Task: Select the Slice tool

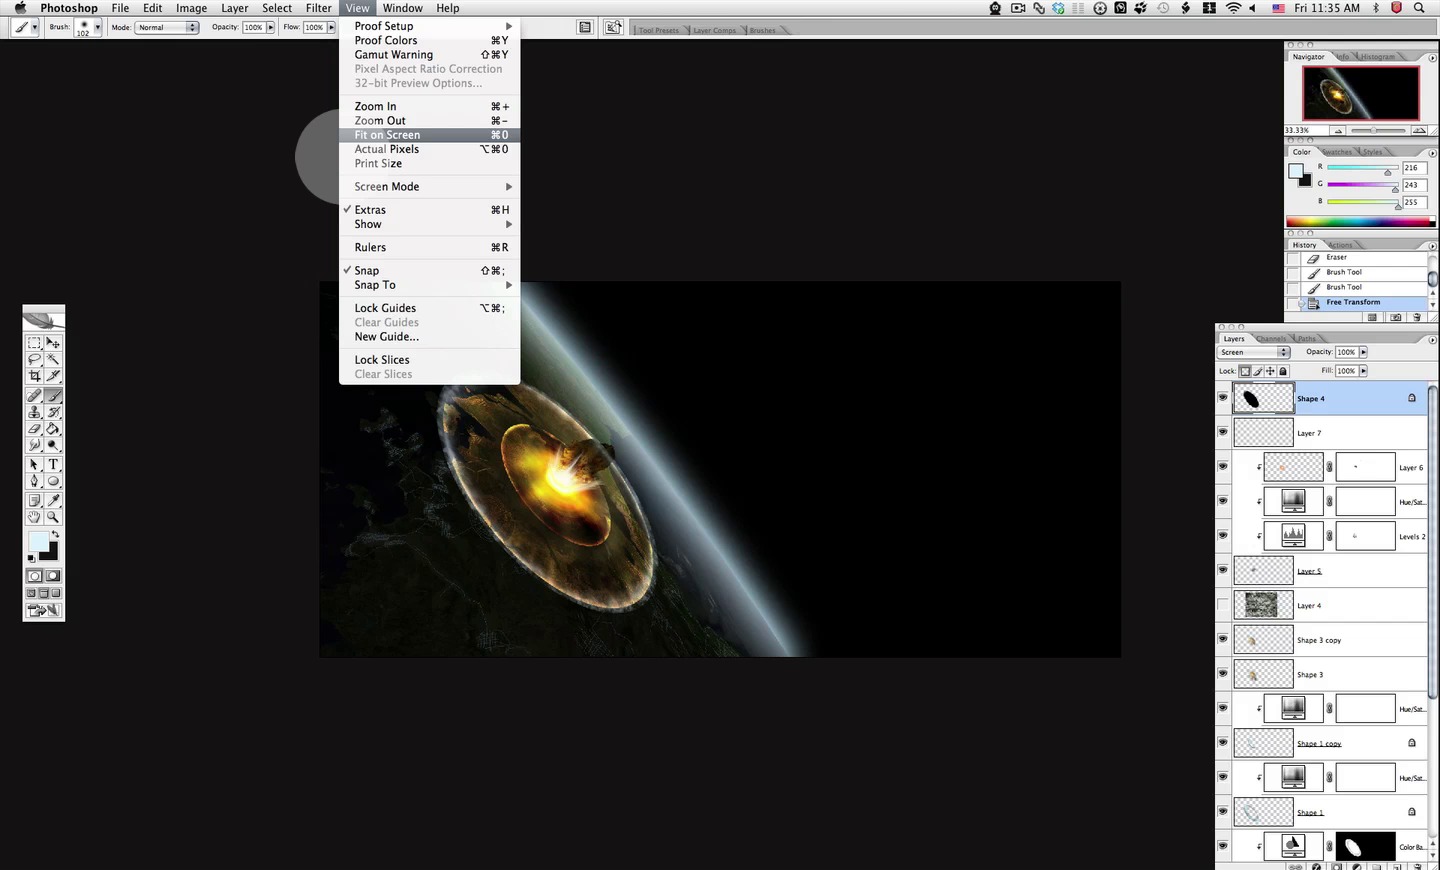Action: click(53, 376)
